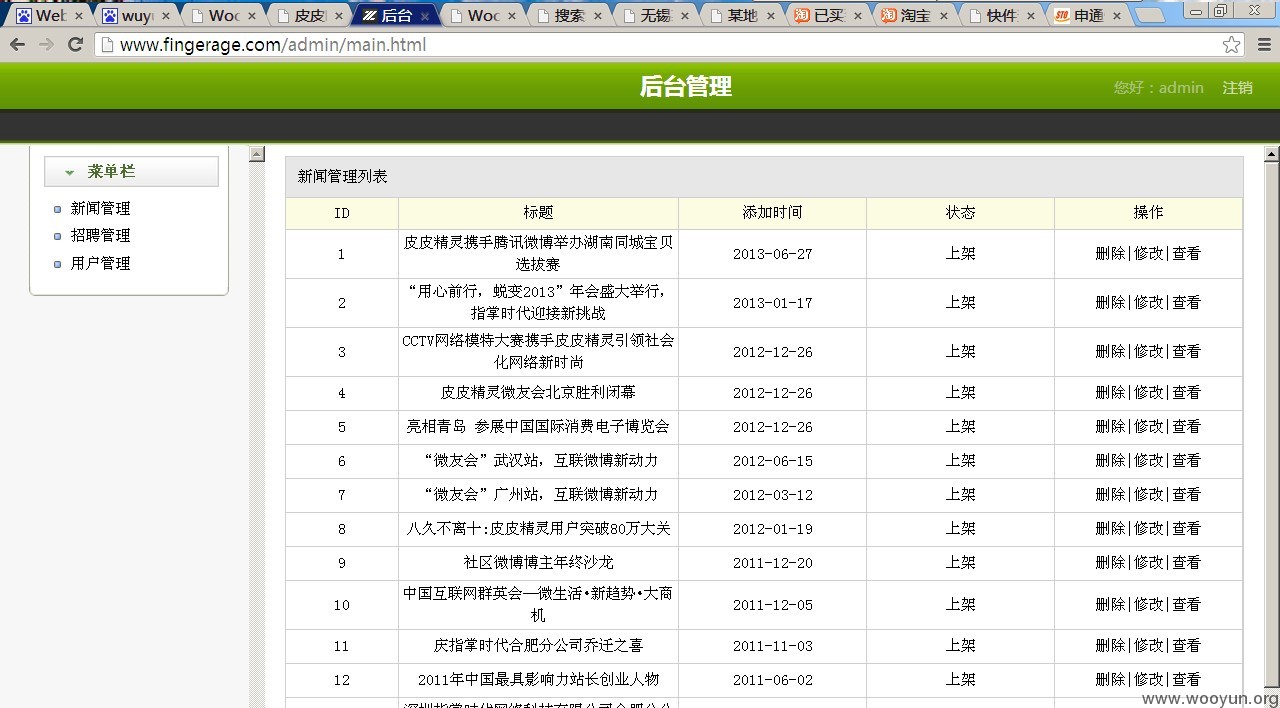Click title 亮相青岛 参展中国国际消费电子博览会
The height and width of the screenshot is (708, 1280).
click(538, 426)
